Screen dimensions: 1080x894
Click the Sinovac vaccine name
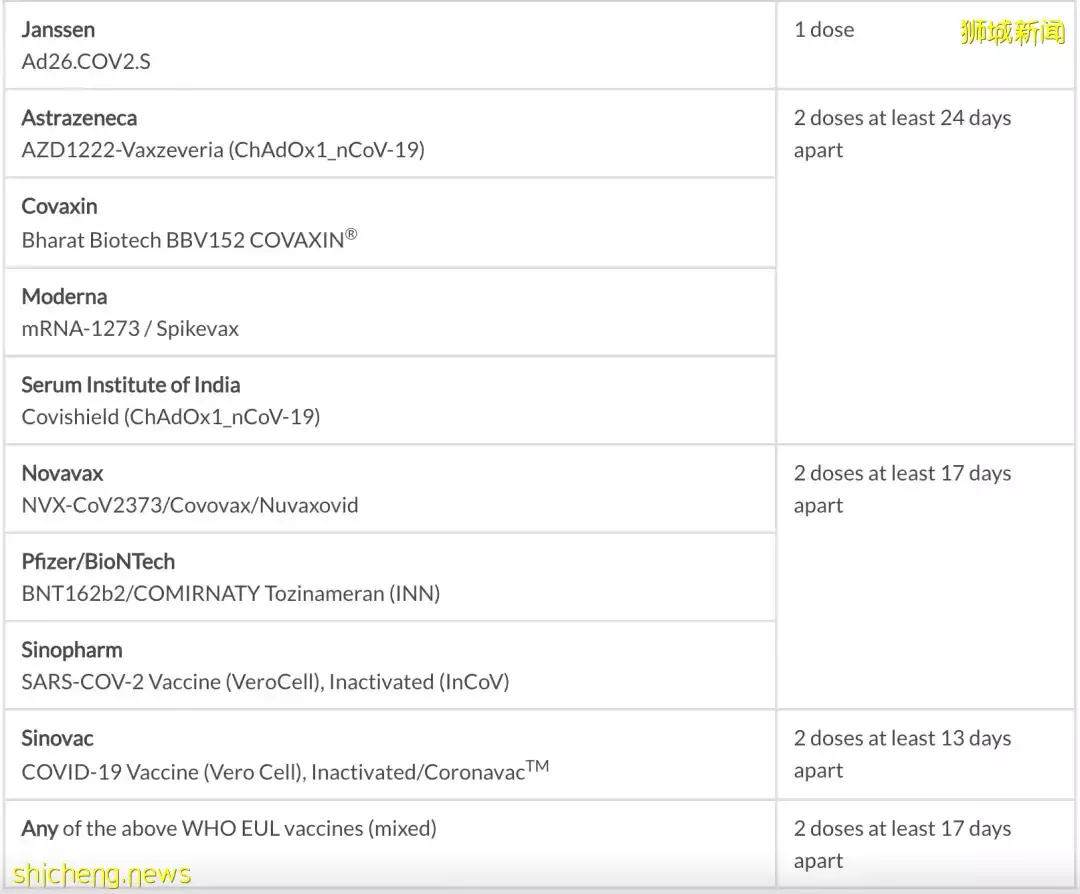[x=57, y=738]
